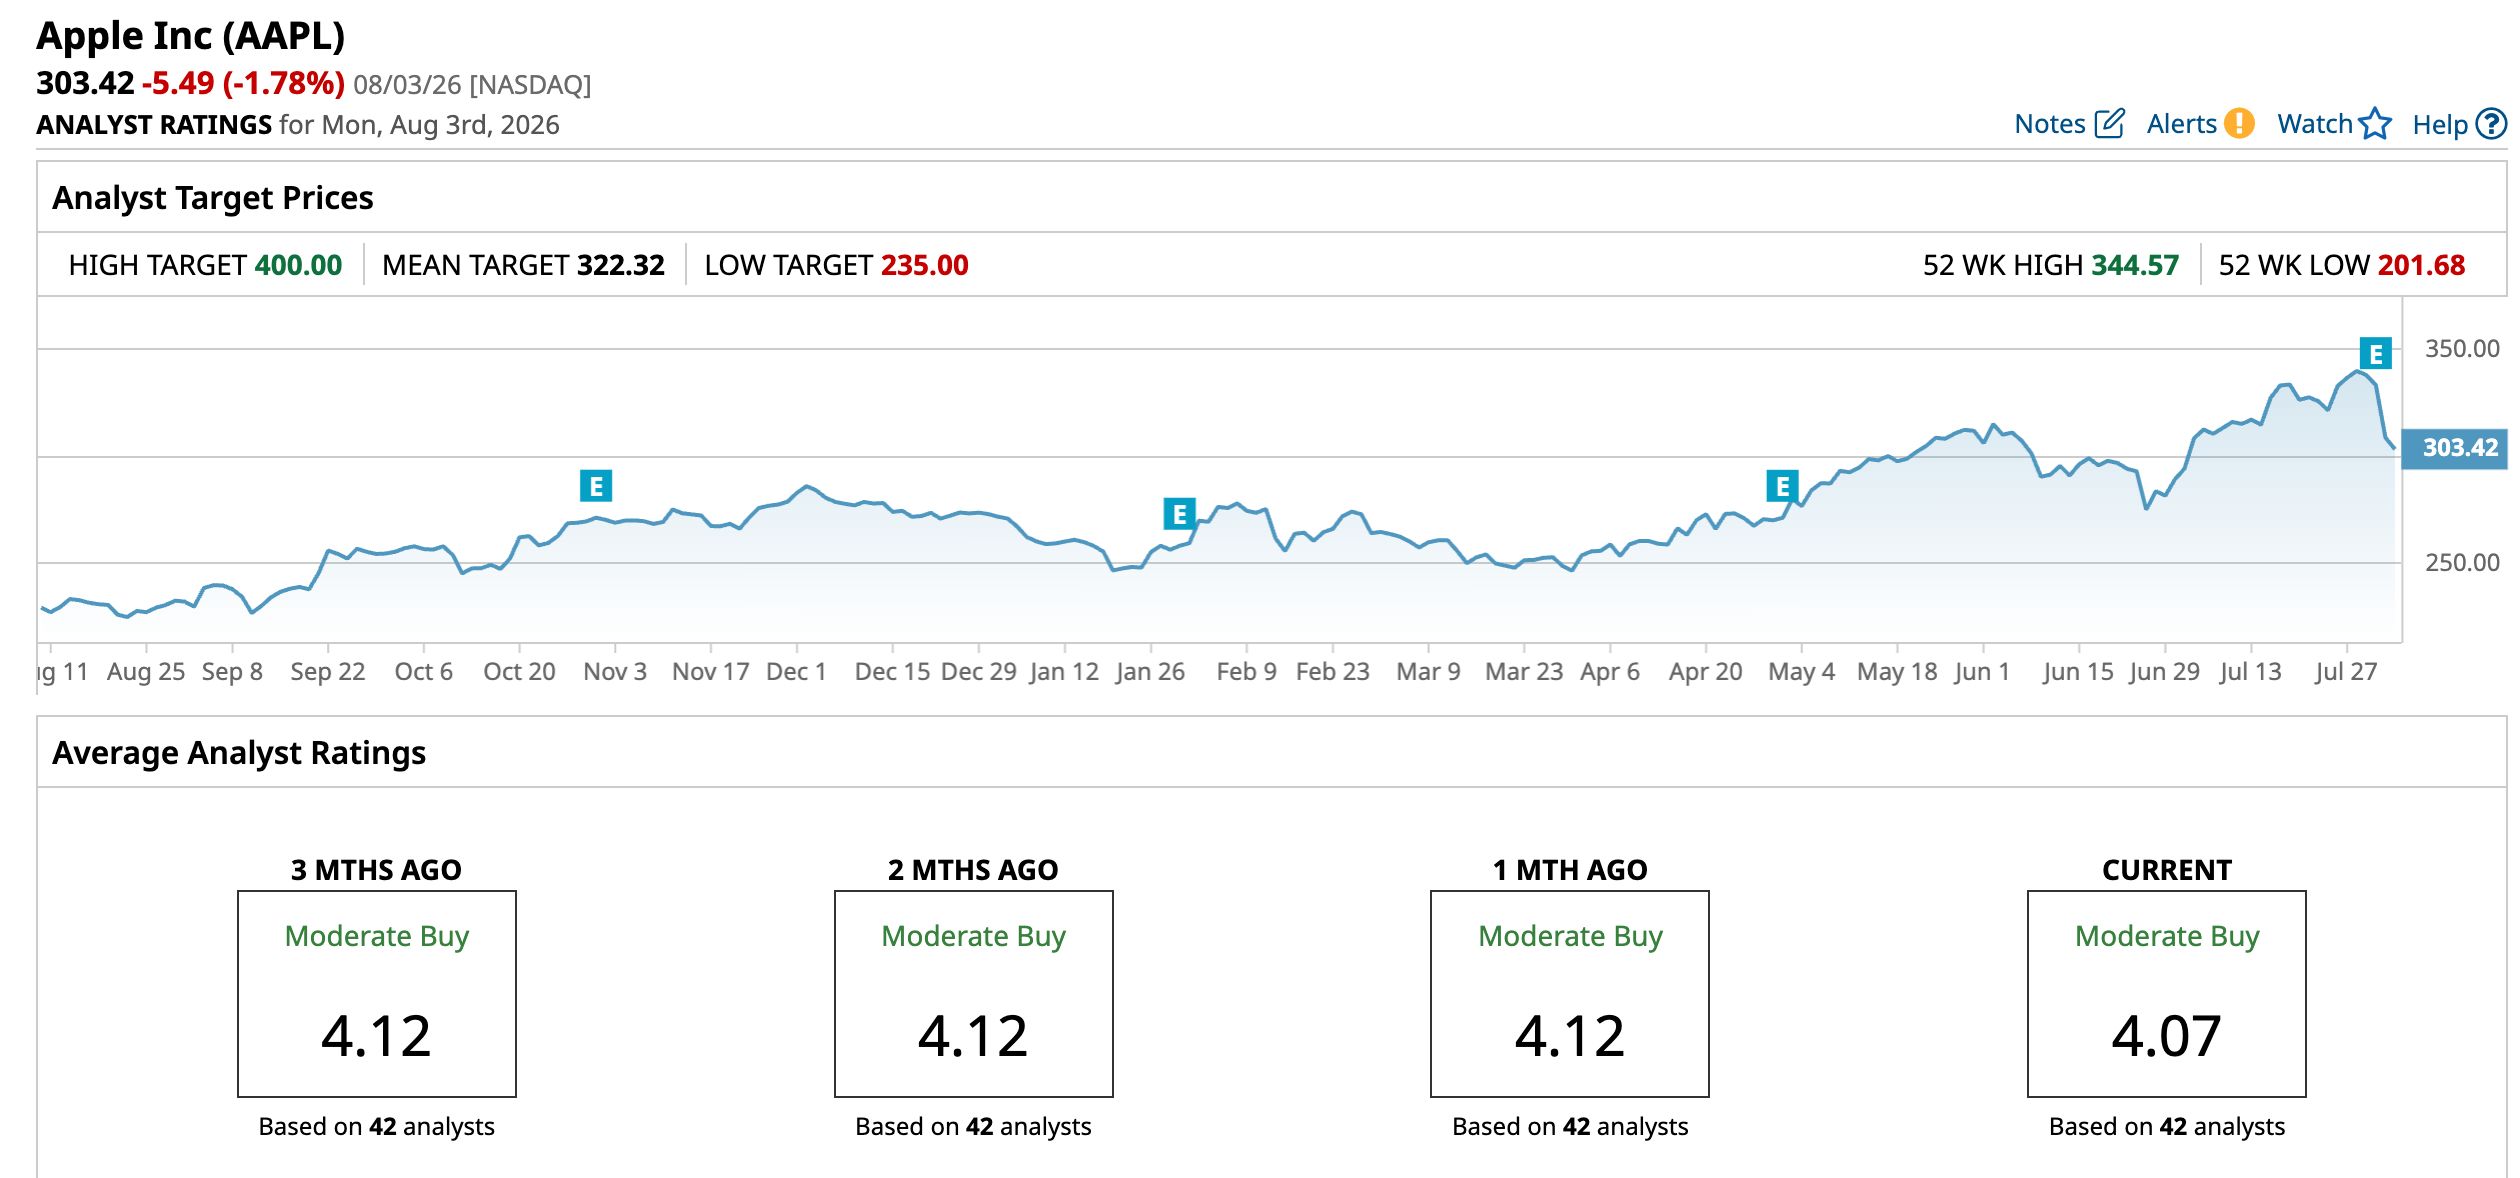Screen dimensions: 2520x1178
Task: Click the Watch link
Action: 2314,124
